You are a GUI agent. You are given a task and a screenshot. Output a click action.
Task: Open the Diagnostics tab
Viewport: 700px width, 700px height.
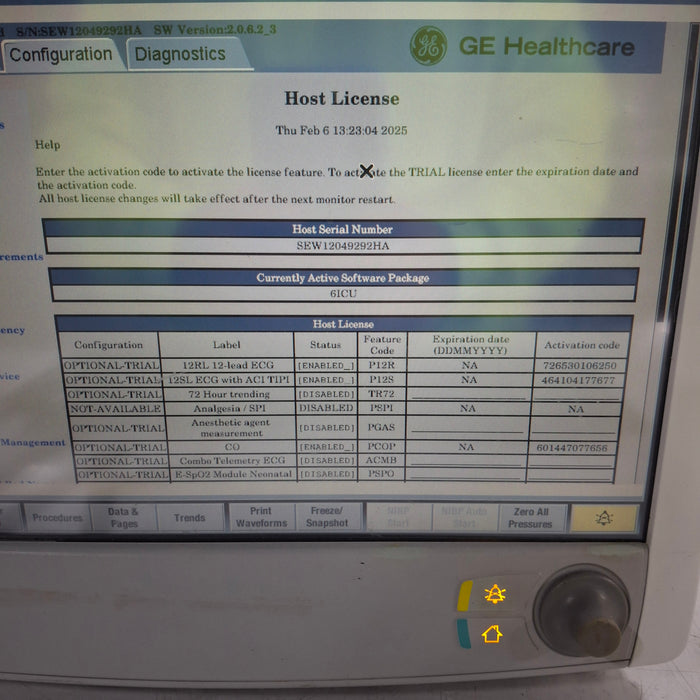coord(180,54)
